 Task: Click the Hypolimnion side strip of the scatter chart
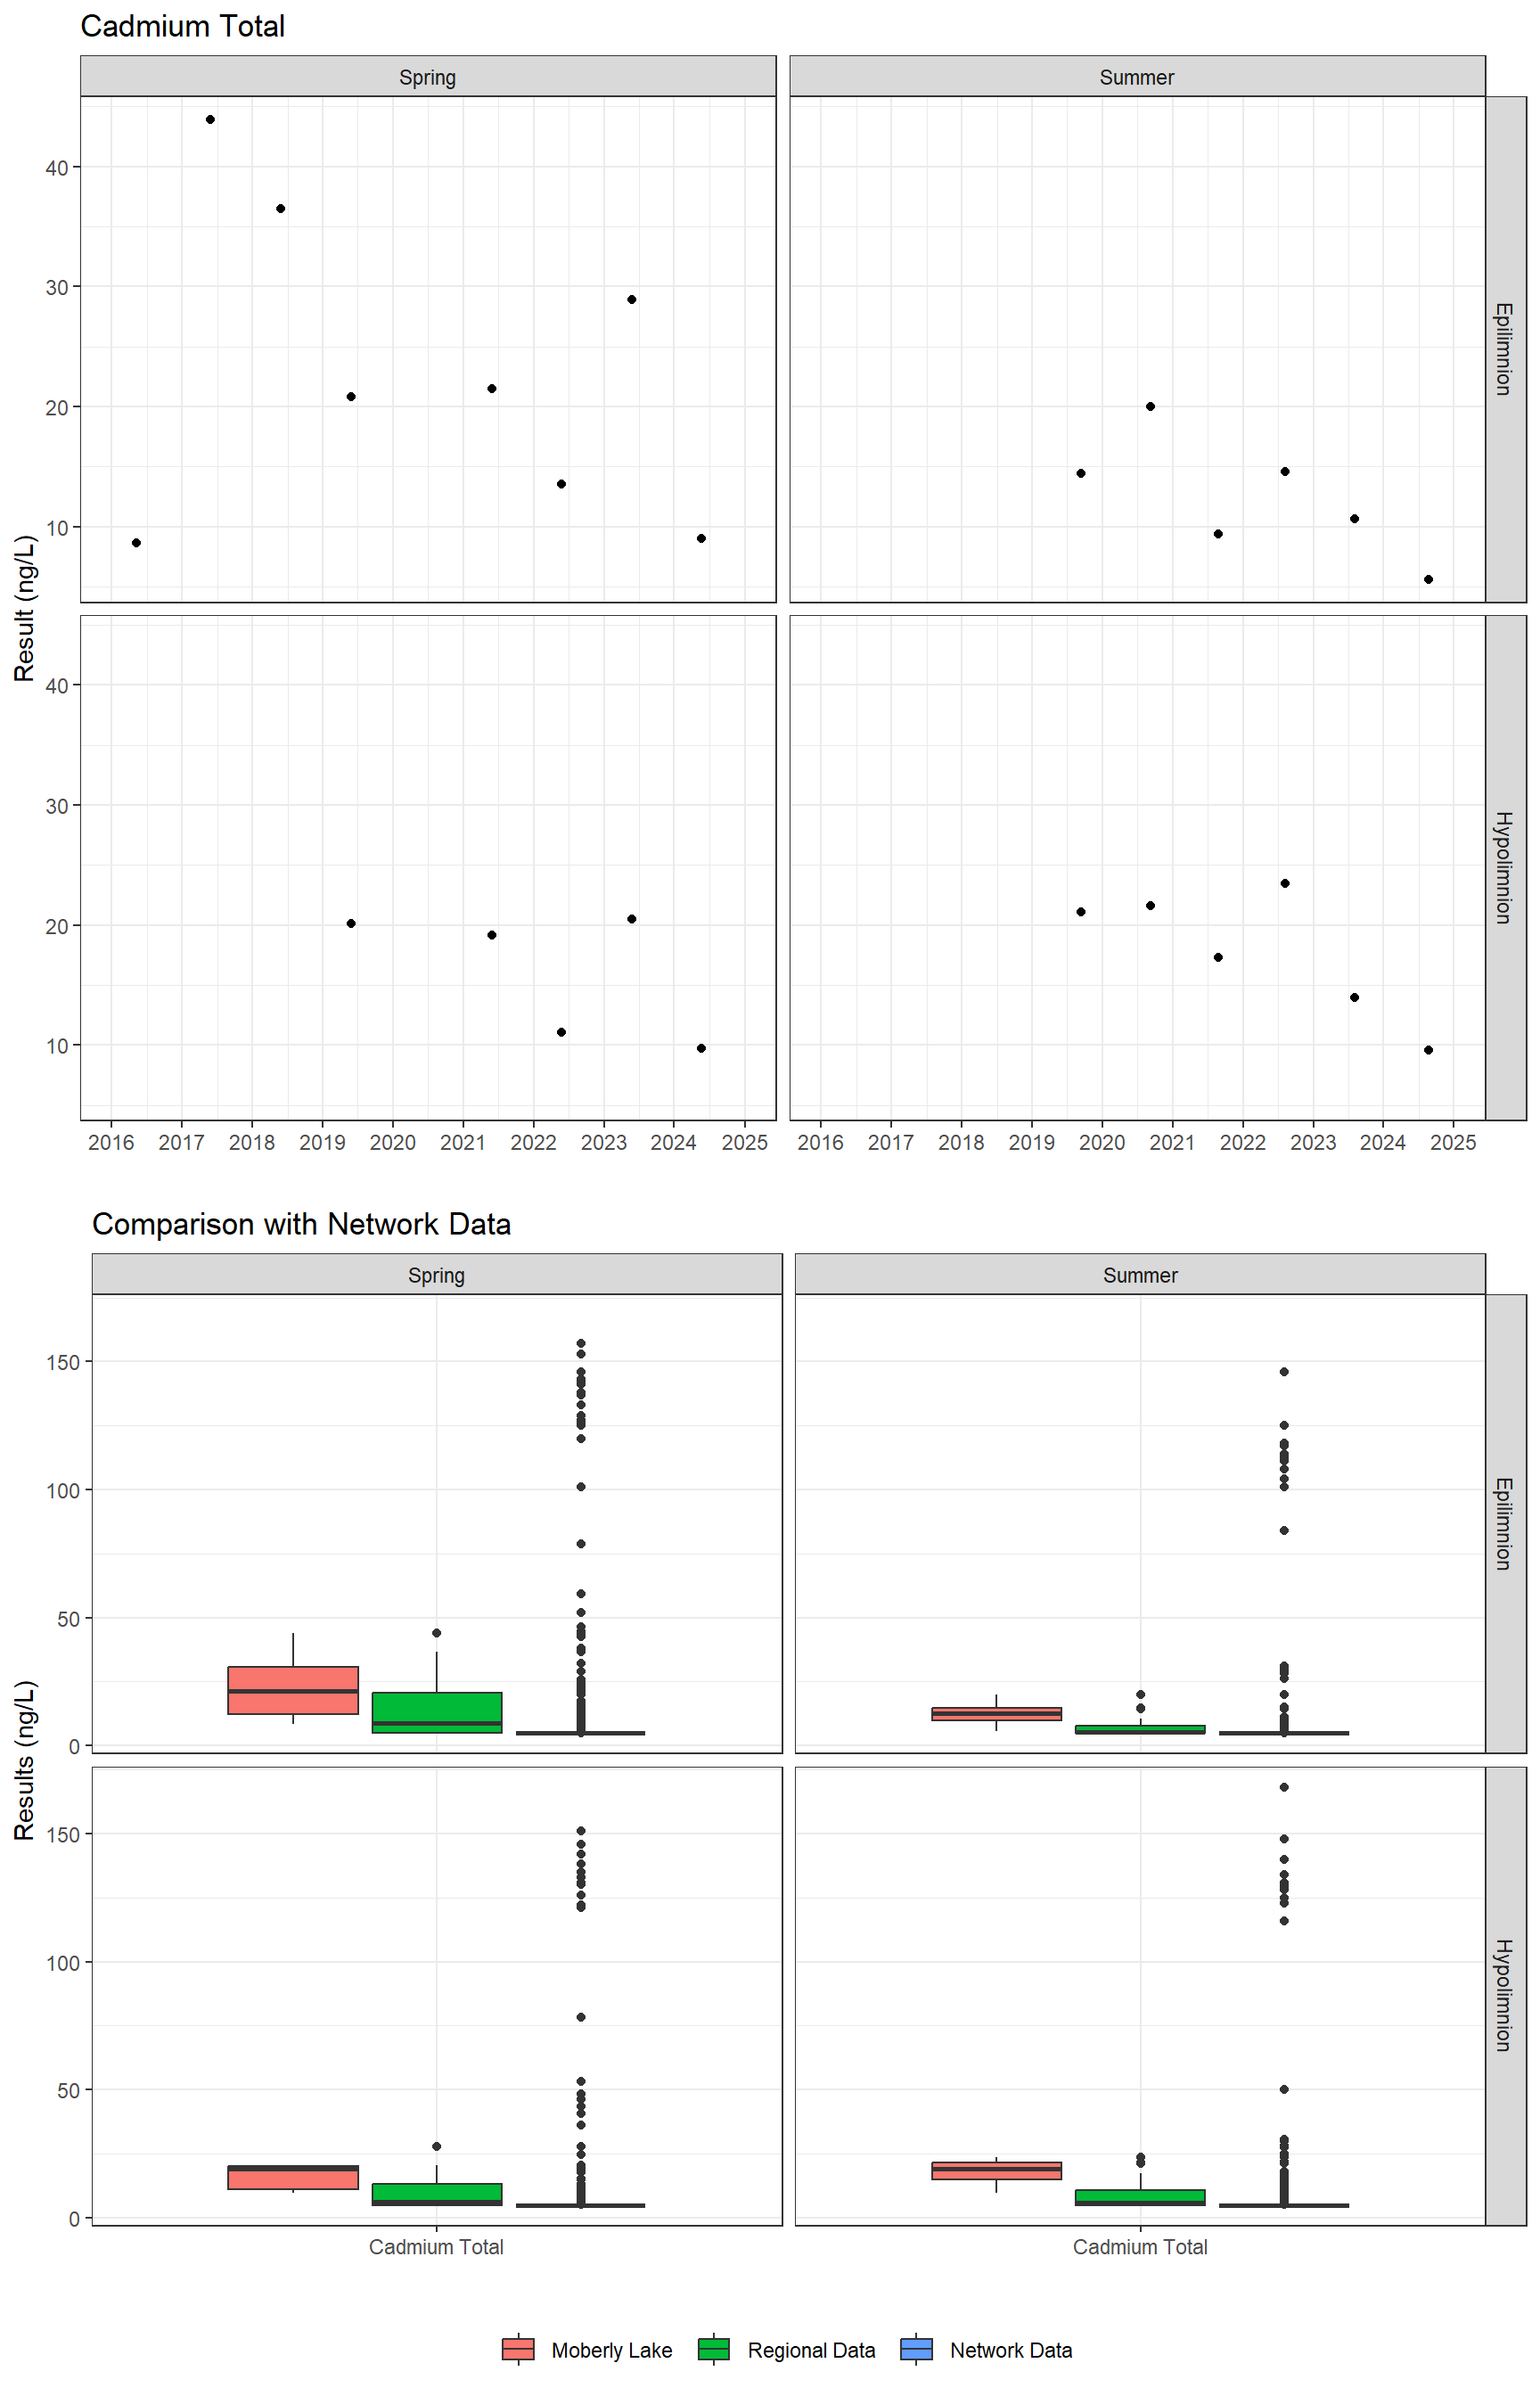pos(1505,867)
